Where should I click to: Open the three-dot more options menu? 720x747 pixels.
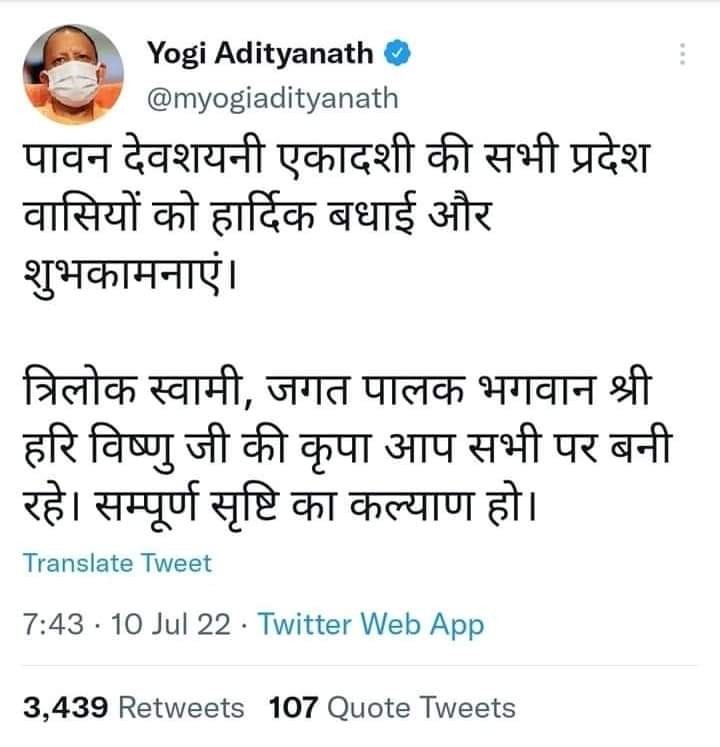(x=682, y=54)
